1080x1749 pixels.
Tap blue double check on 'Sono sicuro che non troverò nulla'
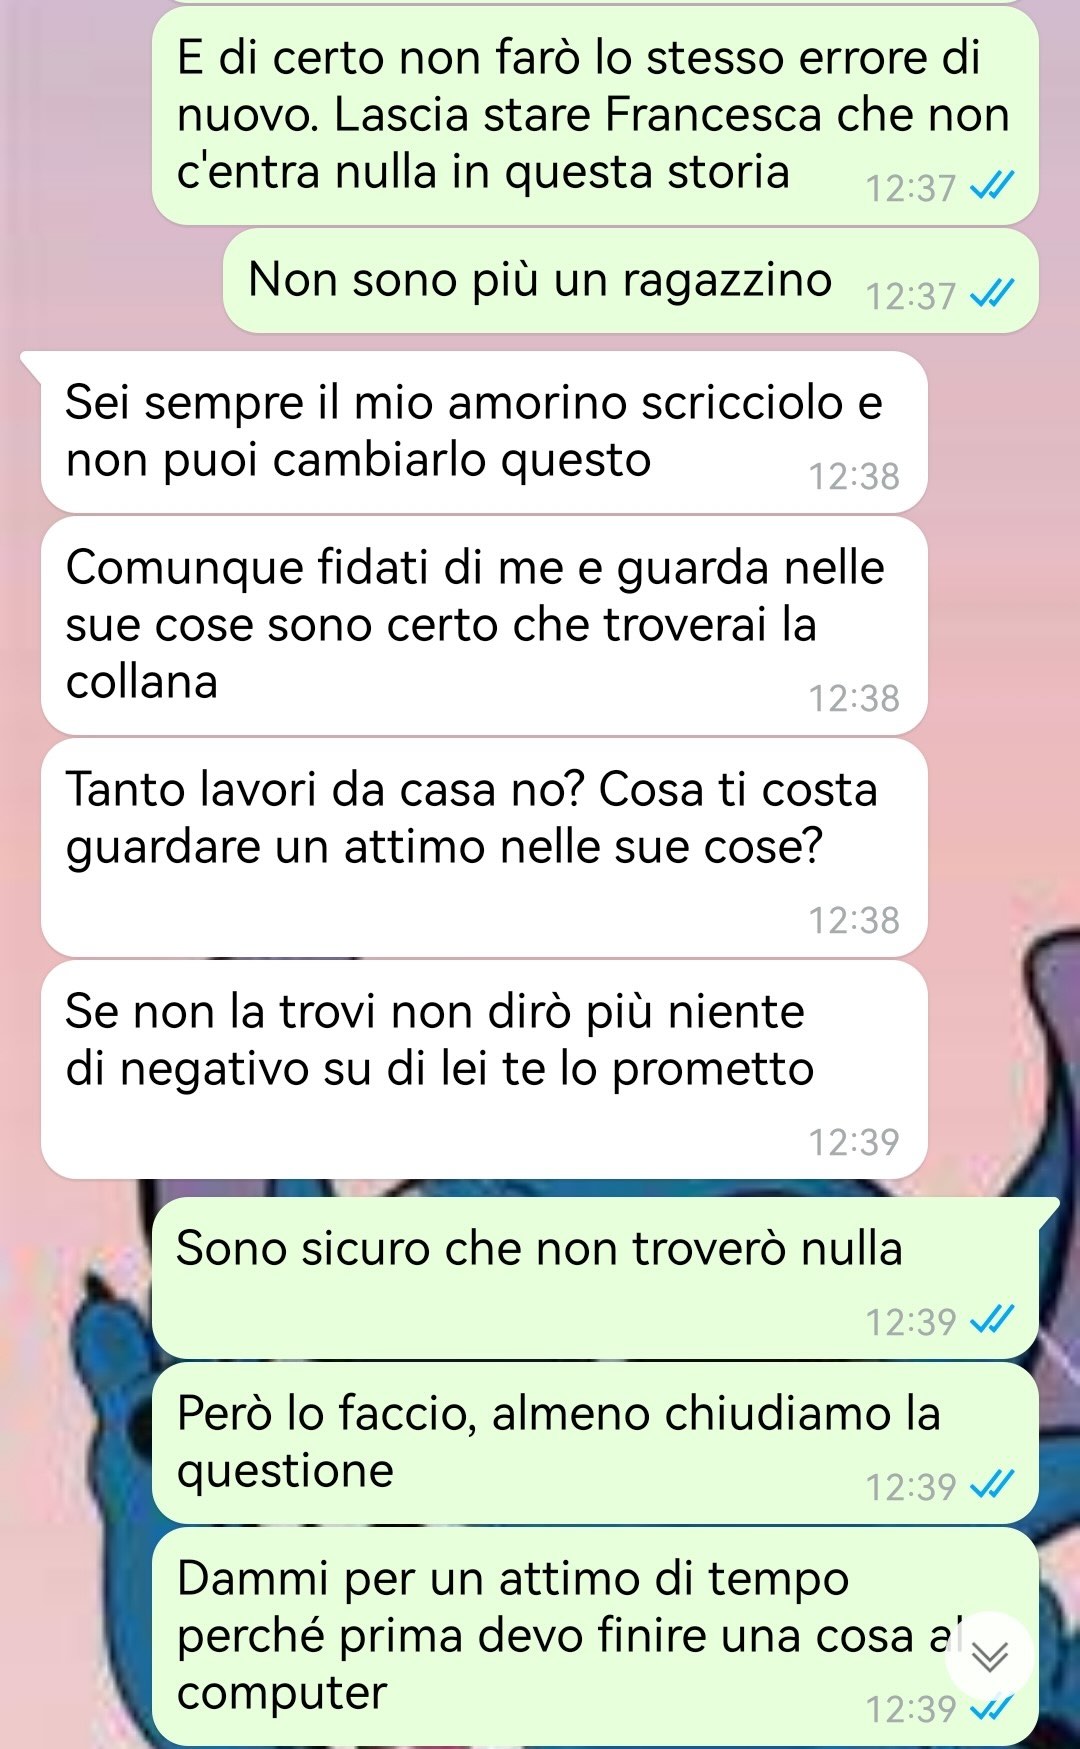[x=994, y=1320]
